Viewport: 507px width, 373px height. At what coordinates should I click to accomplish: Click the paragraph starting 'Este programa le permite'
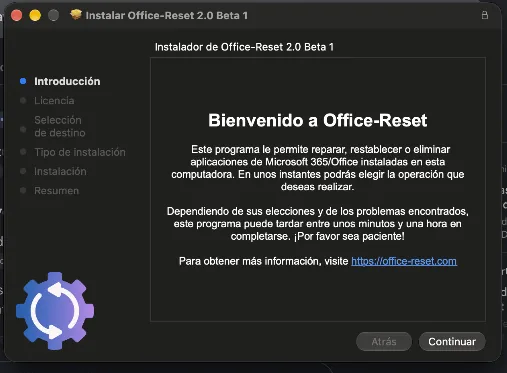[317, 168]
